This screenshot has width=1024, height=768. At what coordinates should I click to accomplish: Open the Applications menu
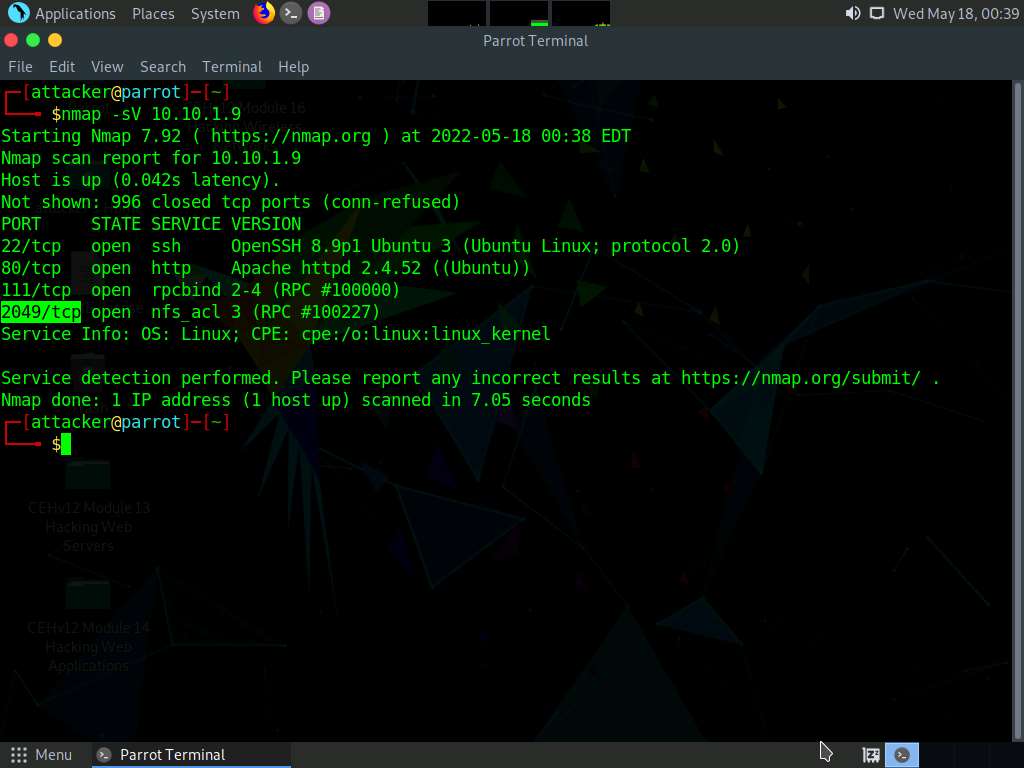(x=75, y=14)
